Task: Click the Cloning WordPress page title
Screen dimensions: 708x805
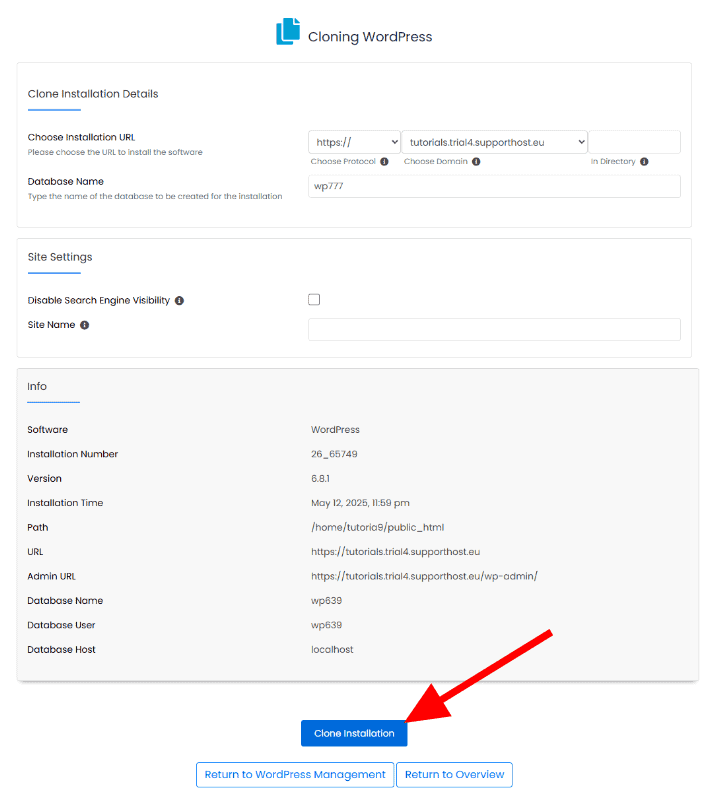Action: tap(370, 37)
